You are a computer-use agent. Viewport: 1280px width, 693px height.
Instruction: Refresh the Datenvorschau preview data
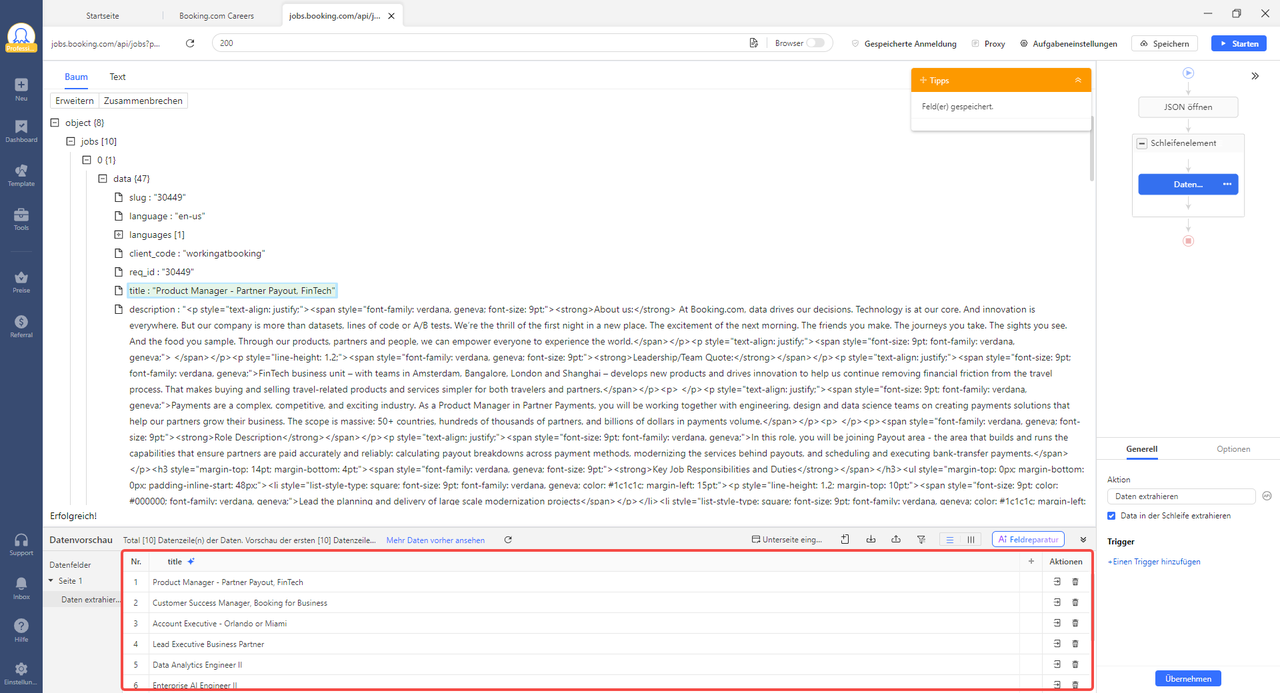(508, 540)
